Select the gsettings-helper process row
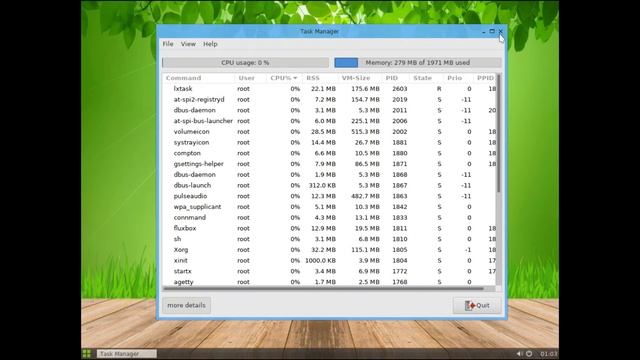 point(329,164)
